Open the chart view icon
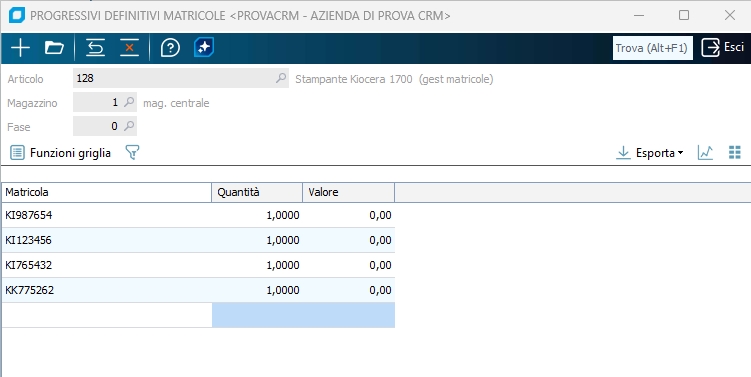Image resolution: width=751 pixels, height=377 pixels. point(705,153)
